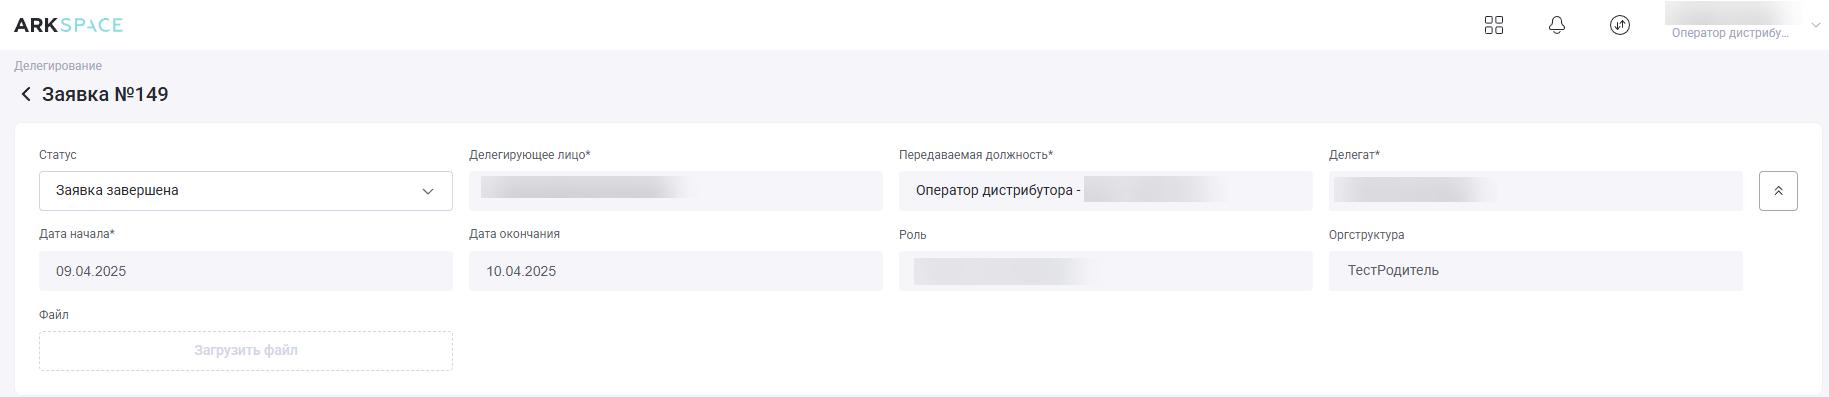1829x397 pixels.
Task: Expand the user profile dropdown arrow
Action: point(1816,25)
